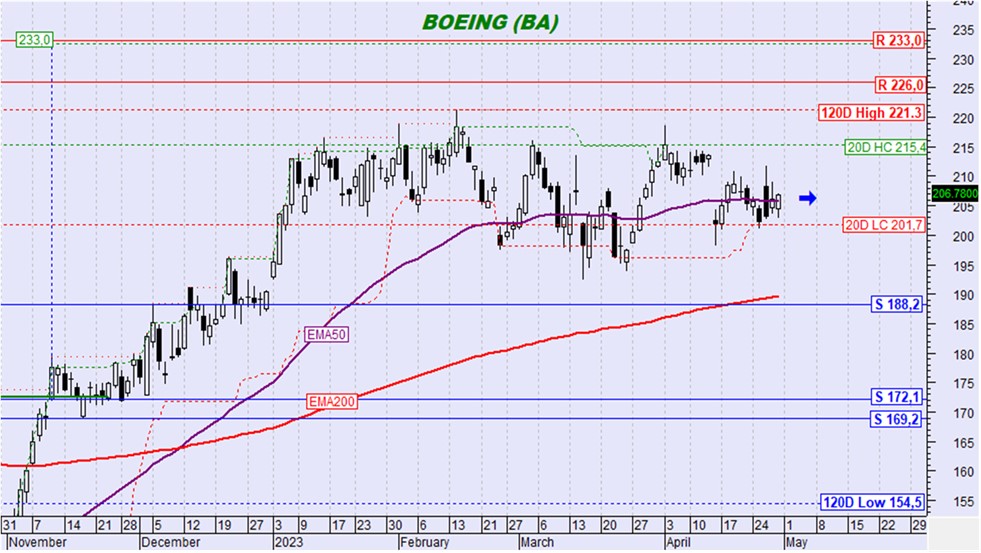The image size is (981, 553).
Task: Click the current price 206.7800 tag
Action: pyautogui.click(x=955, y=194)
